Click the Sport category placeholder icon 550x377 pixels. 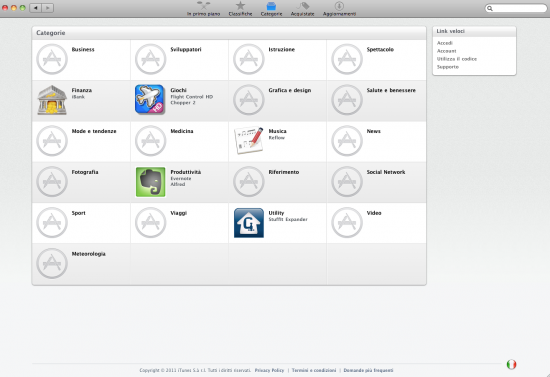[x=52, y=223]
